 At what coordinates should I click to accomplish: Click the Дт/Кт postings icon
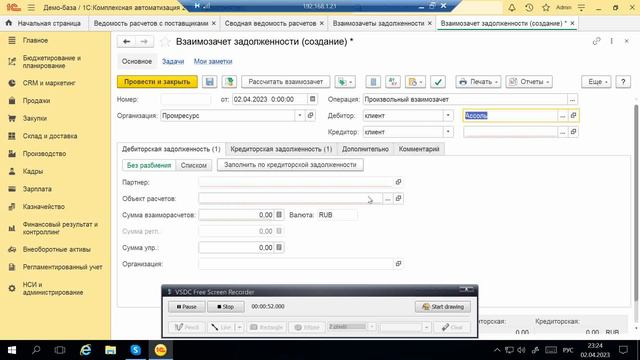pyautogui.click(x=393, y=82)
